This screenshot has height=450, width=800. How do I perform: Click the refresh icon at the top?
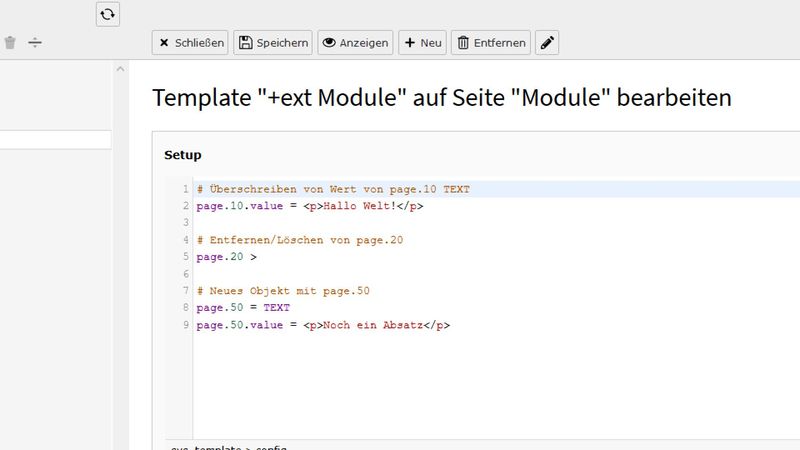[x=108, y=14]
